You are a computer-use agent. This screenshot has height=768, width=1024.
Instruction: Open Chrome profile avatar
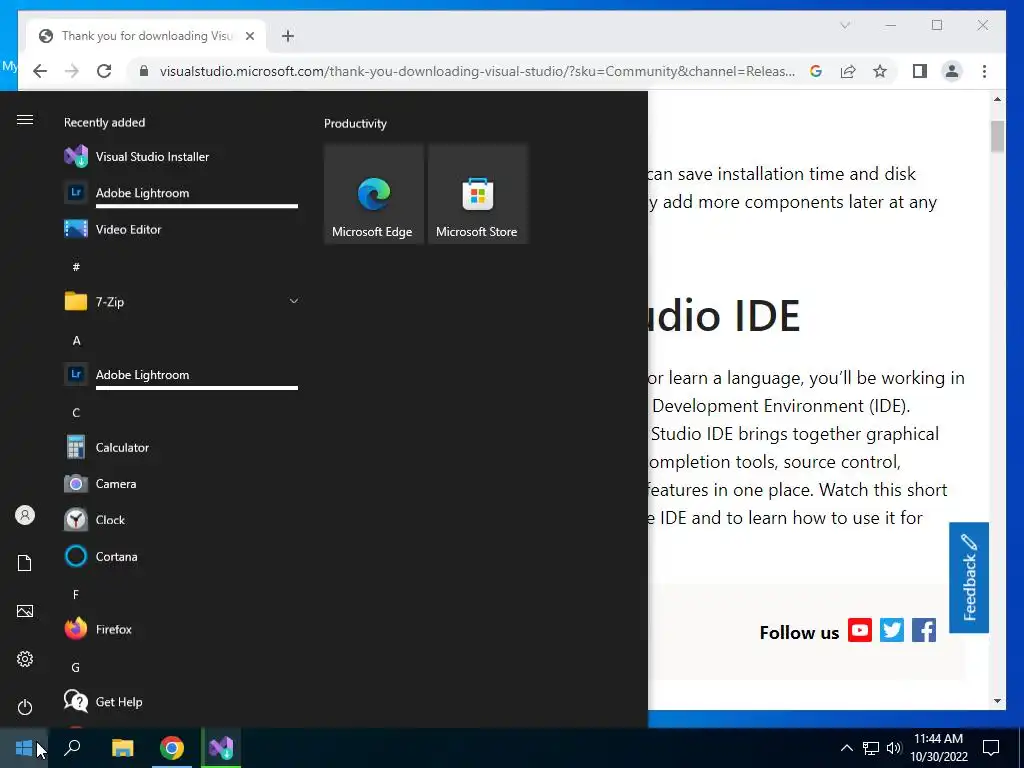[x=952, y=71]
